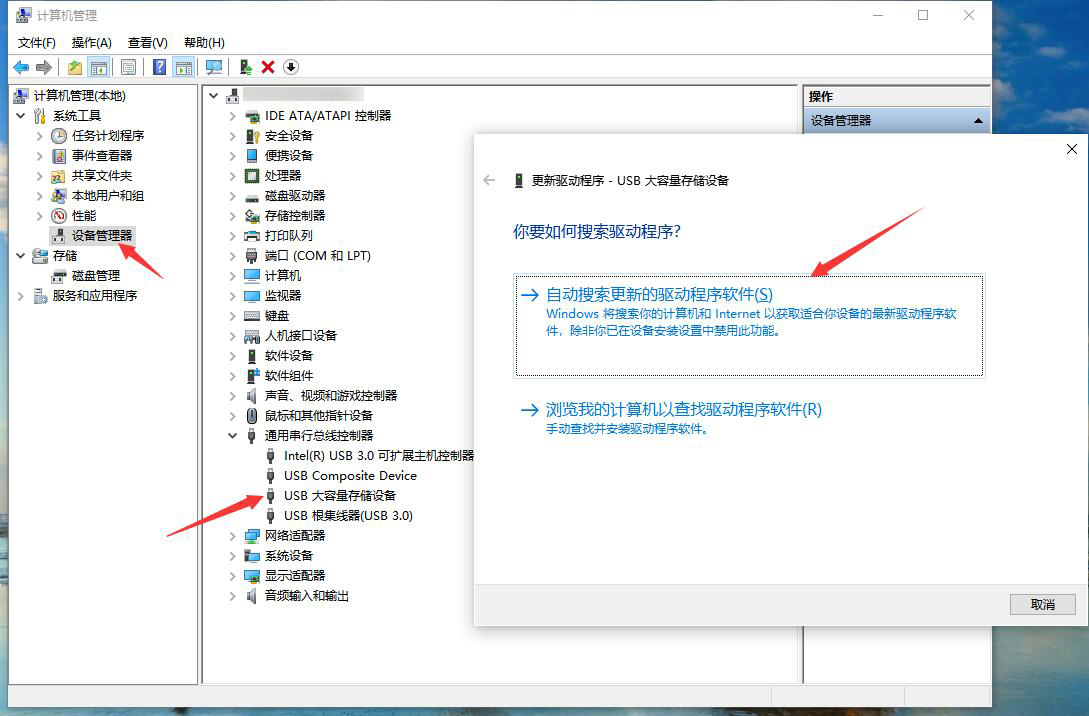
Task: Click the 鼠标和其他指针设备 mouse icon
Action: point(252,416)
